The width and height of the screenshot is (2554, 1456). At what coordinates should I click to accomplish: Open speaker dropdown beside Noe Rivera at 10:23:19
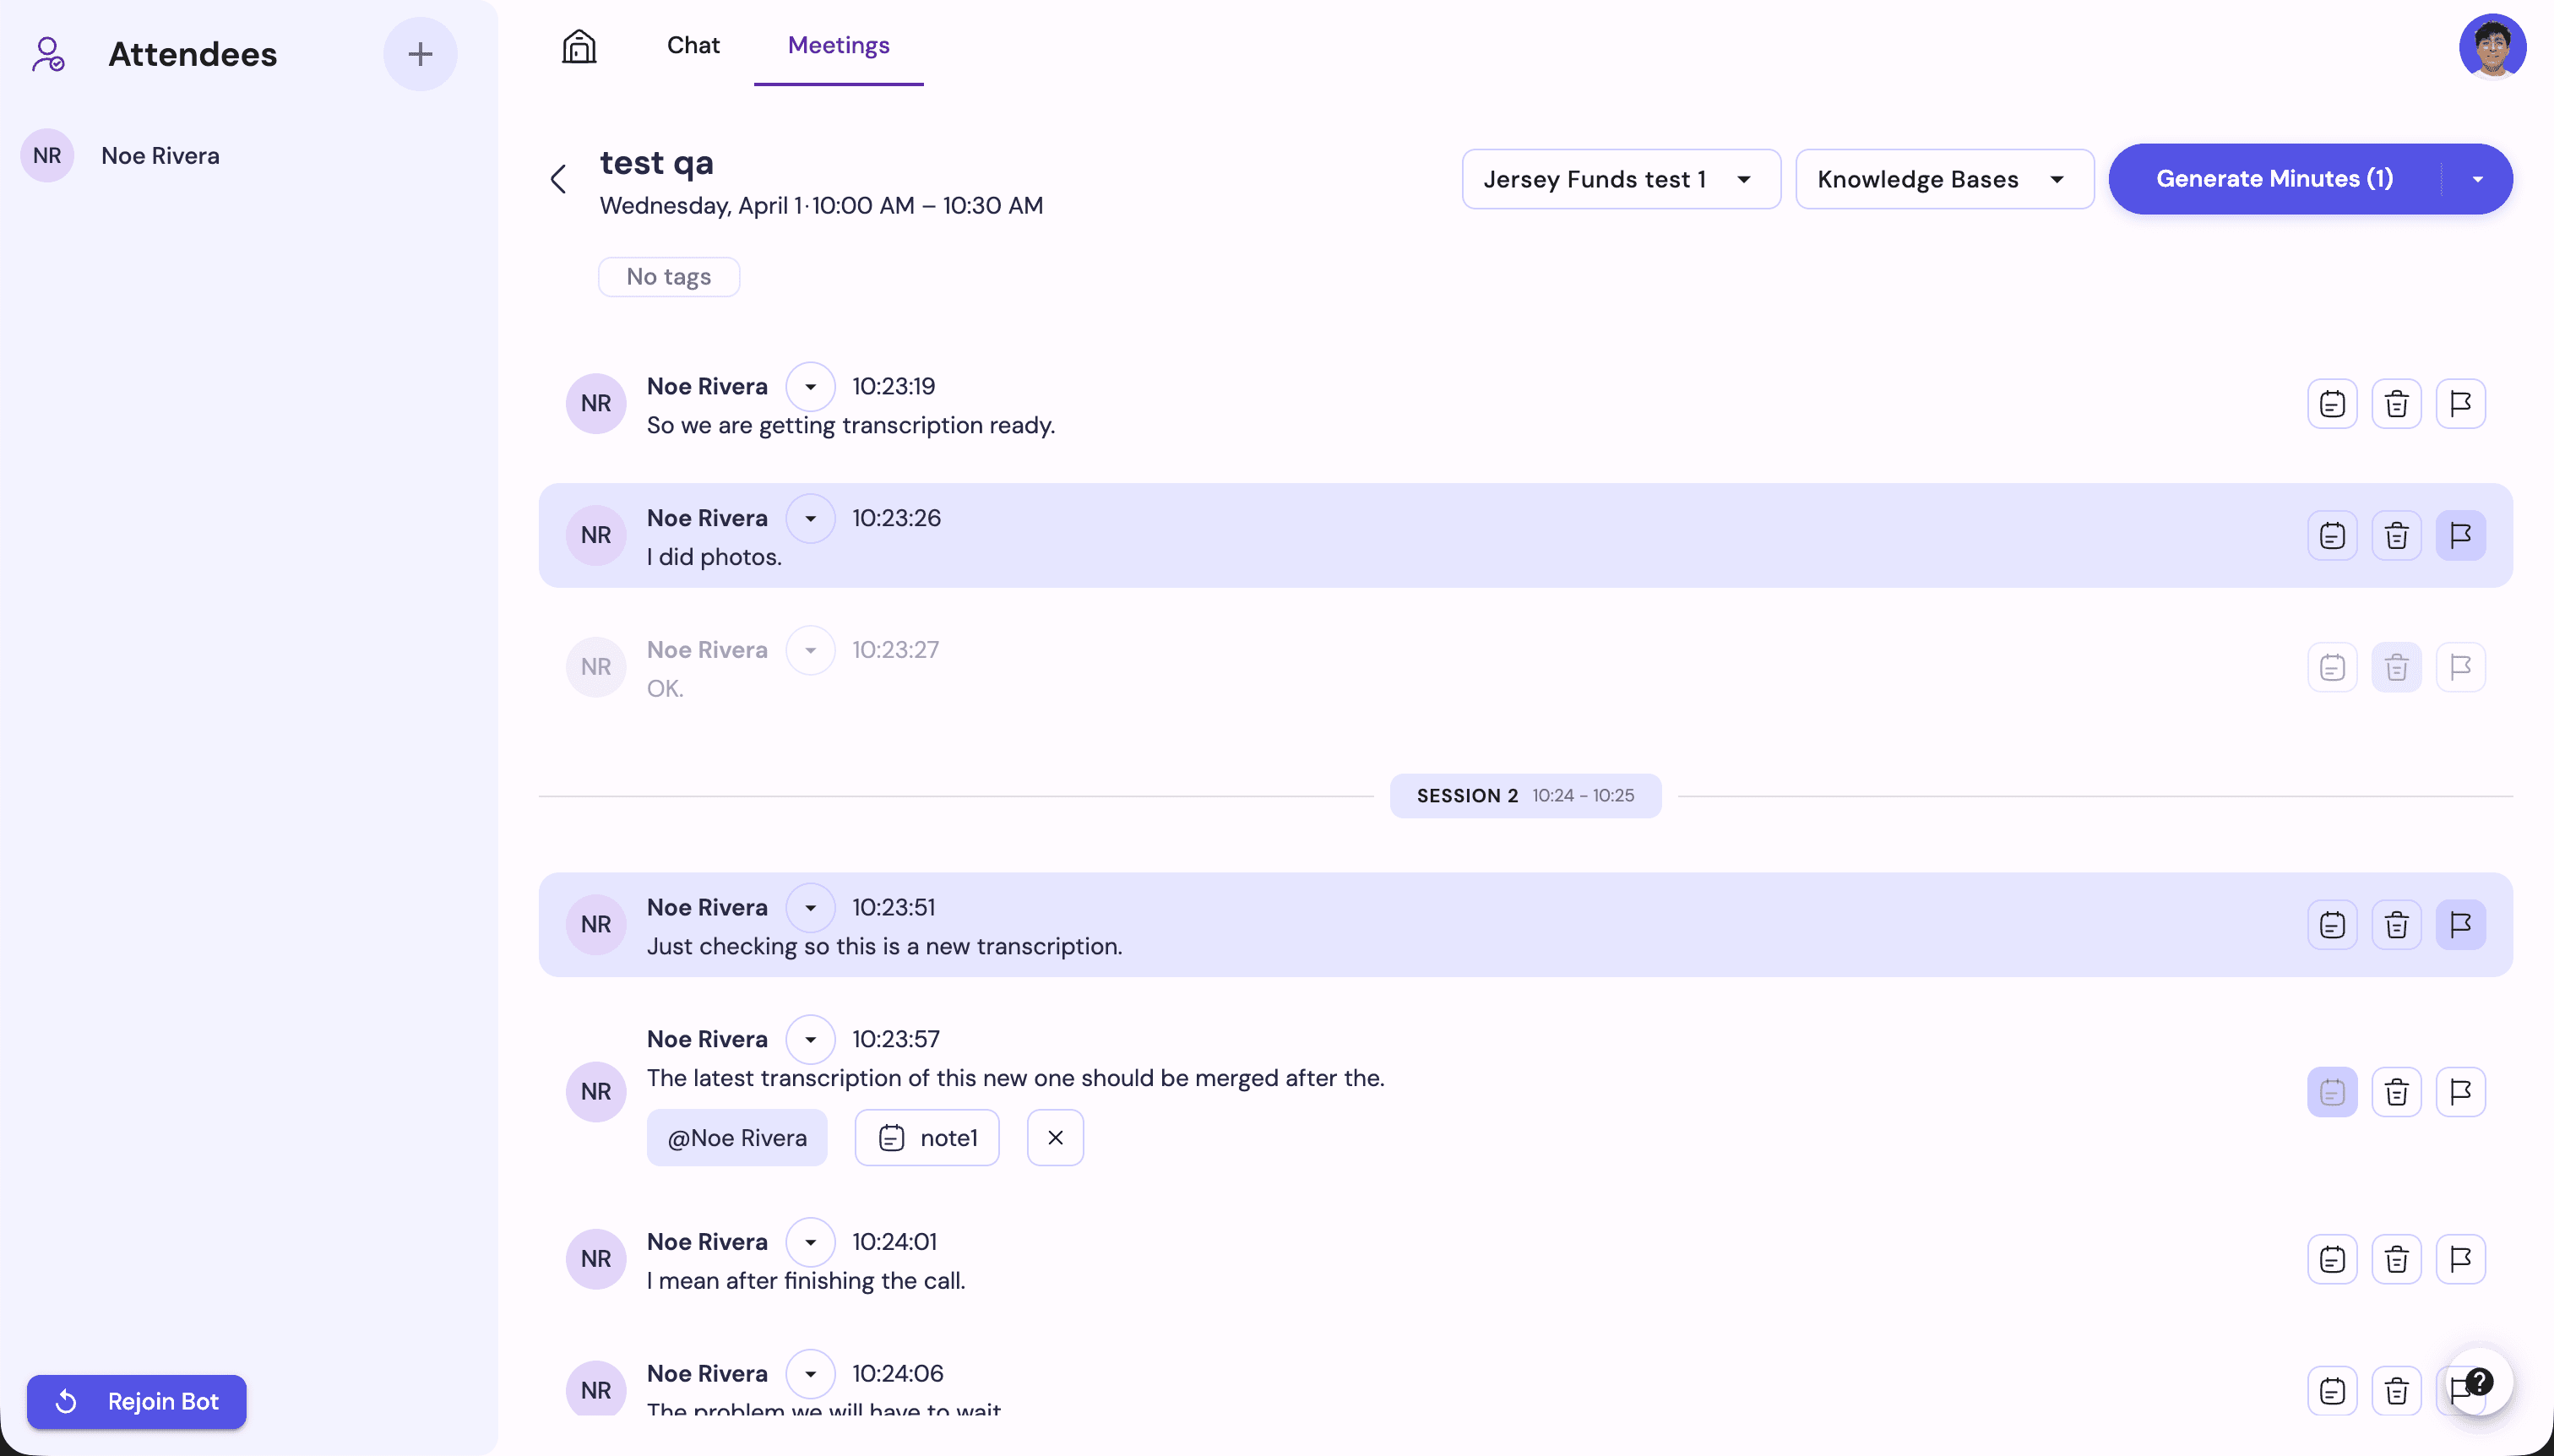click(x=811, y=386)
